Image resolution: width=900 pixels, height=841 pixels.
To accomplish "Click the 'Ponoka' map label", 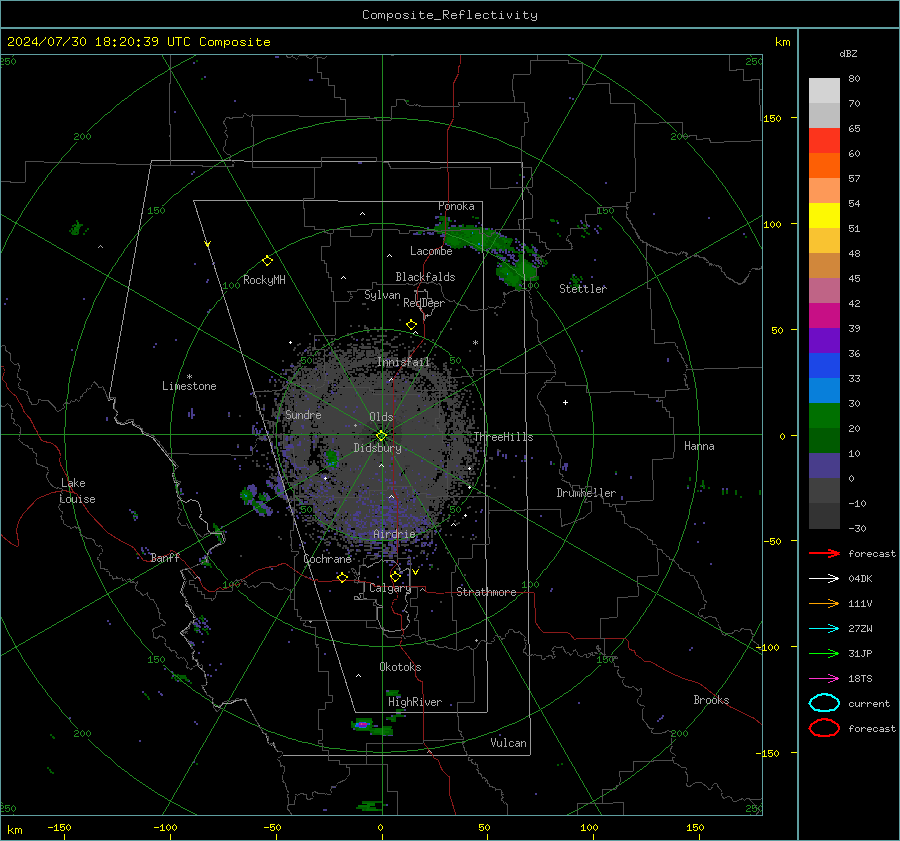I will pos(456,206).
